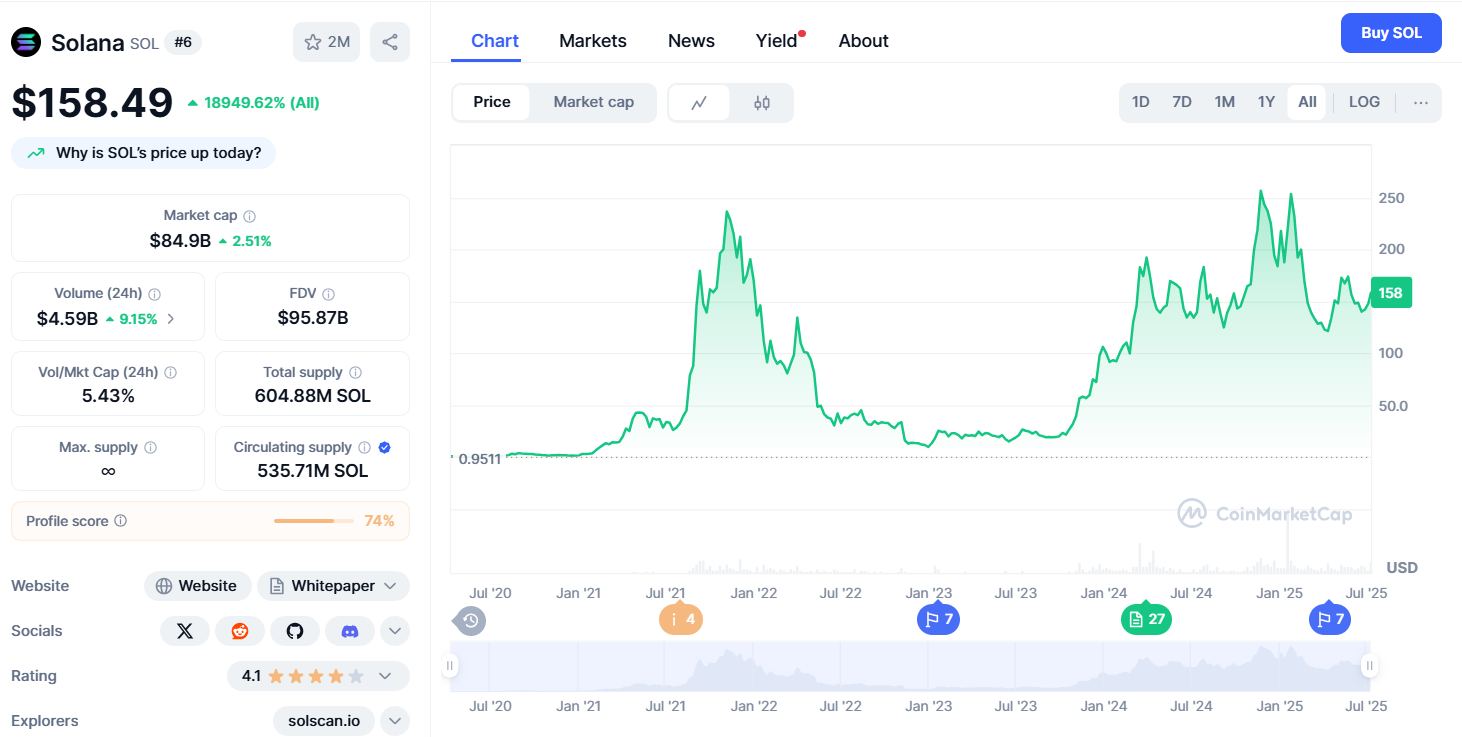The image size is (1462, 737).
Task: Click the share icon button
Action: [x=390, y=42]
